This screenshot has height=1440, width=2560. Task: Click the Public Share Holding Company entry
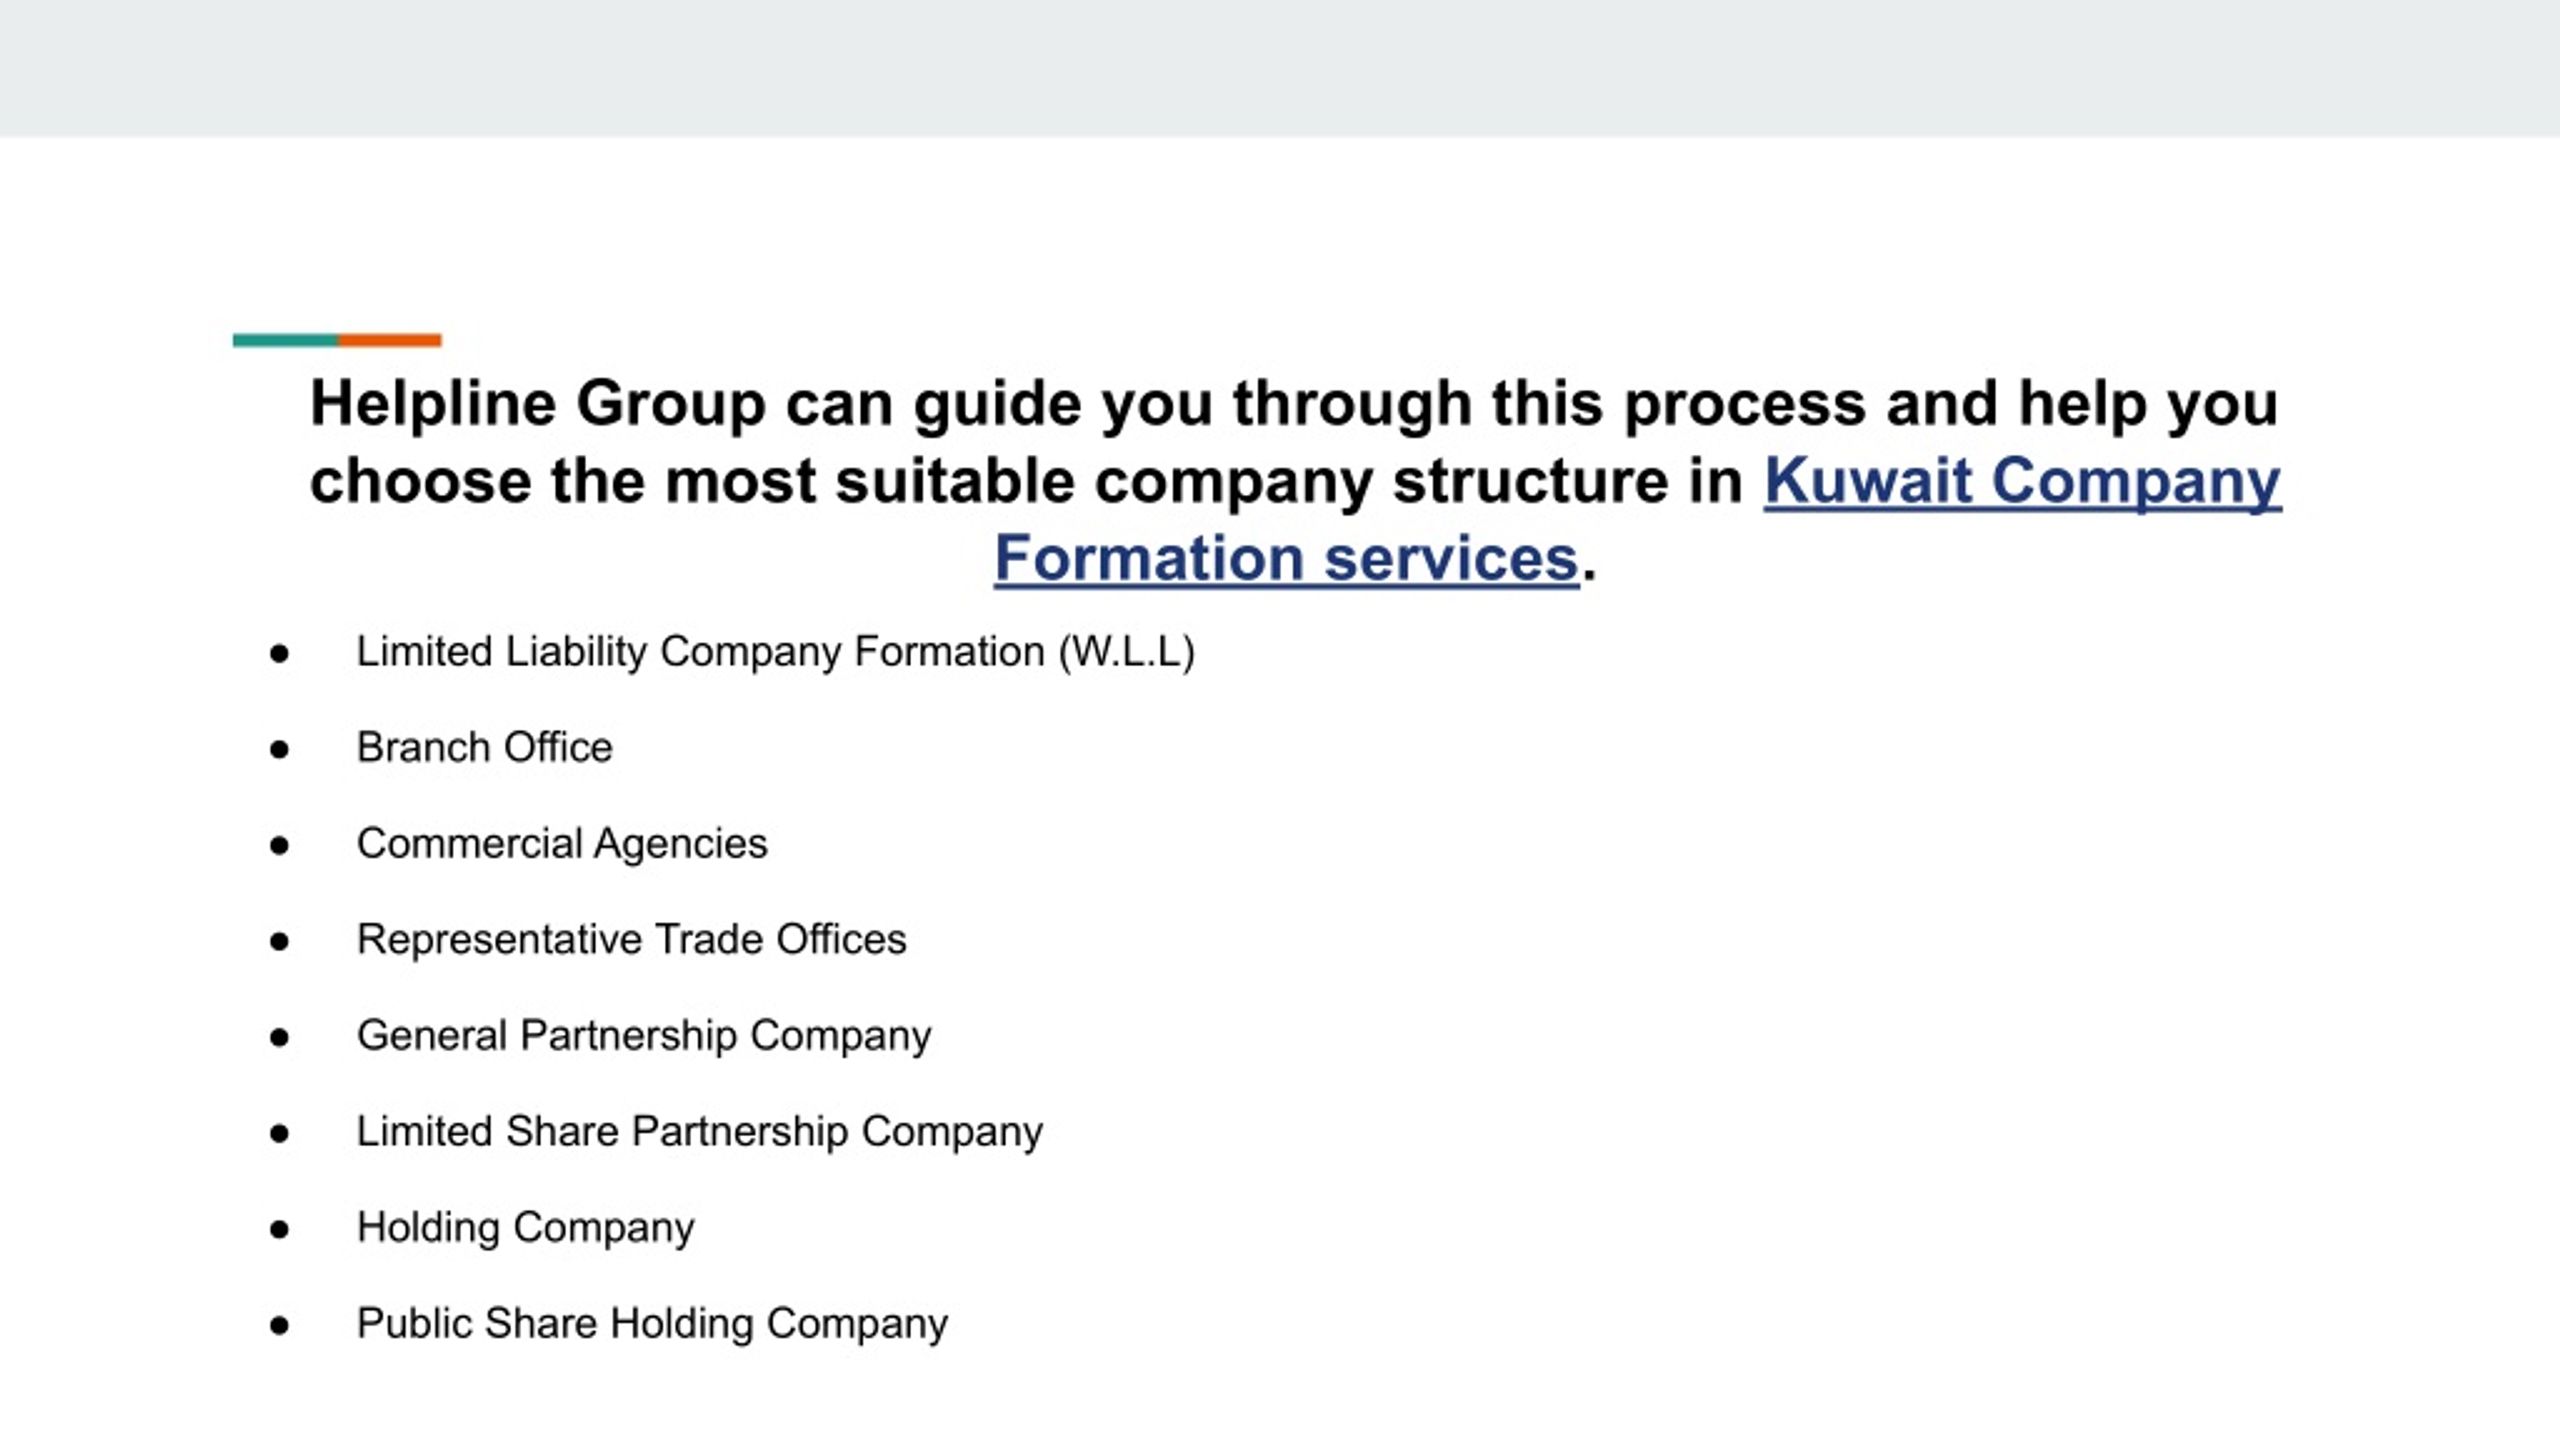tap(652, 1324)
